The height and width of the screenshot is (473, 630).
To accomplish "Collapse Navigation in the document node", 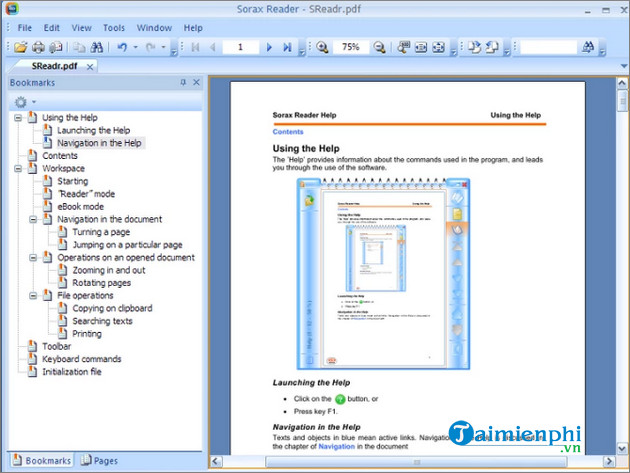I will coord(33,219).
